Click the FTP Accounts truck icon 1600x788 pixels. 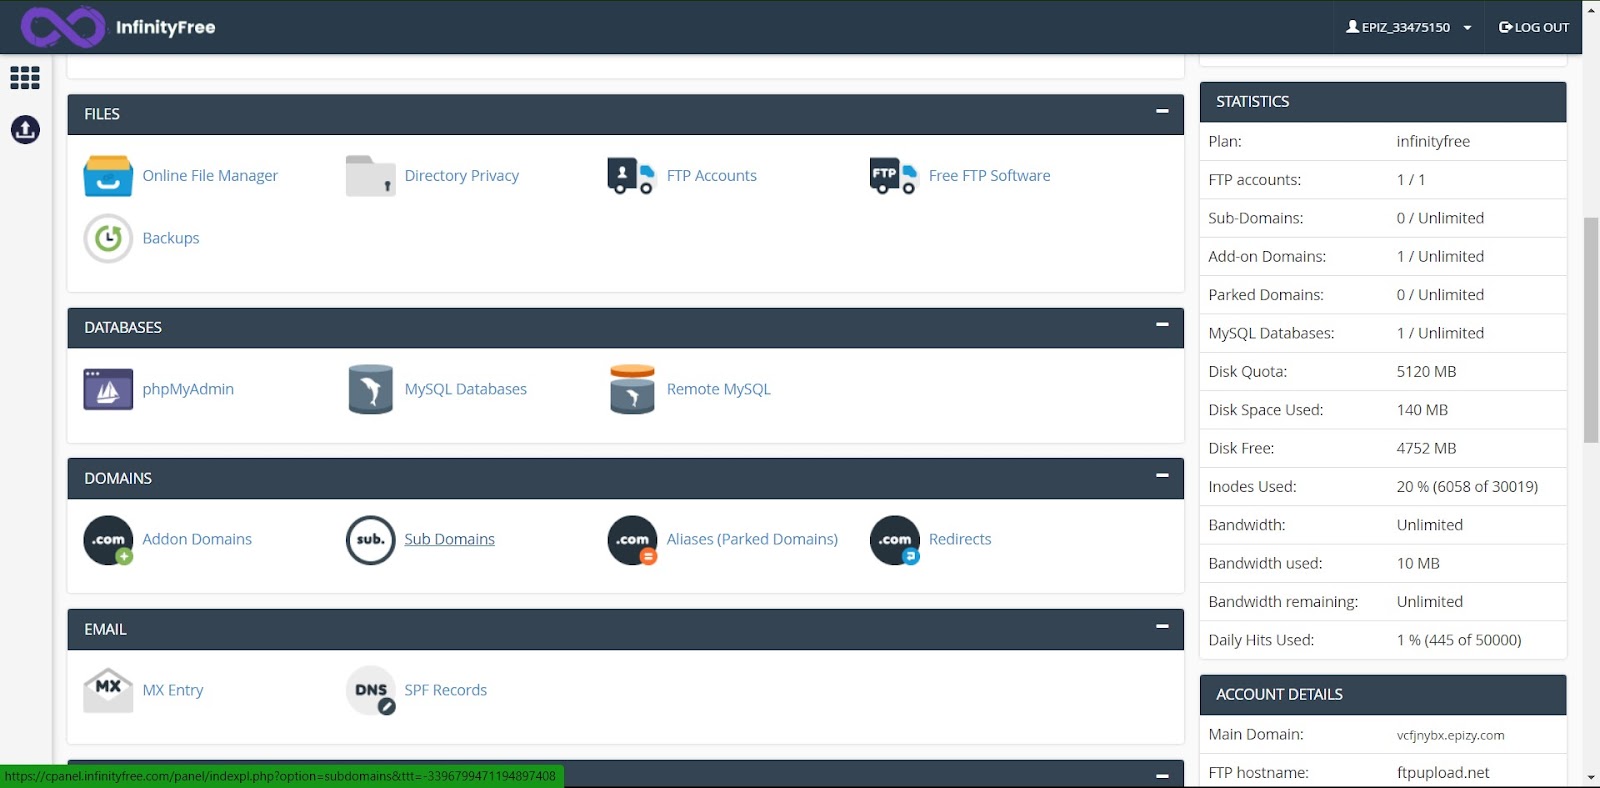tap(631, 176)
